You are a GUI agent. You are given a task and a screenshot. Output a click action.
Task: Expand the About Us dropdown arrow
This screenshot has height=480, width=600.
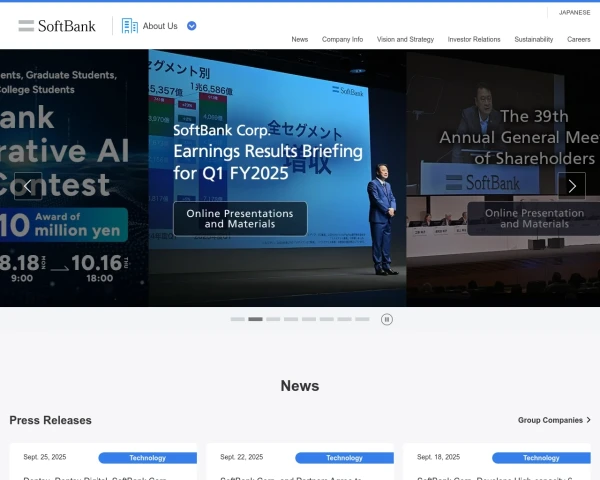pyautogui.click(x=192, y=26)
